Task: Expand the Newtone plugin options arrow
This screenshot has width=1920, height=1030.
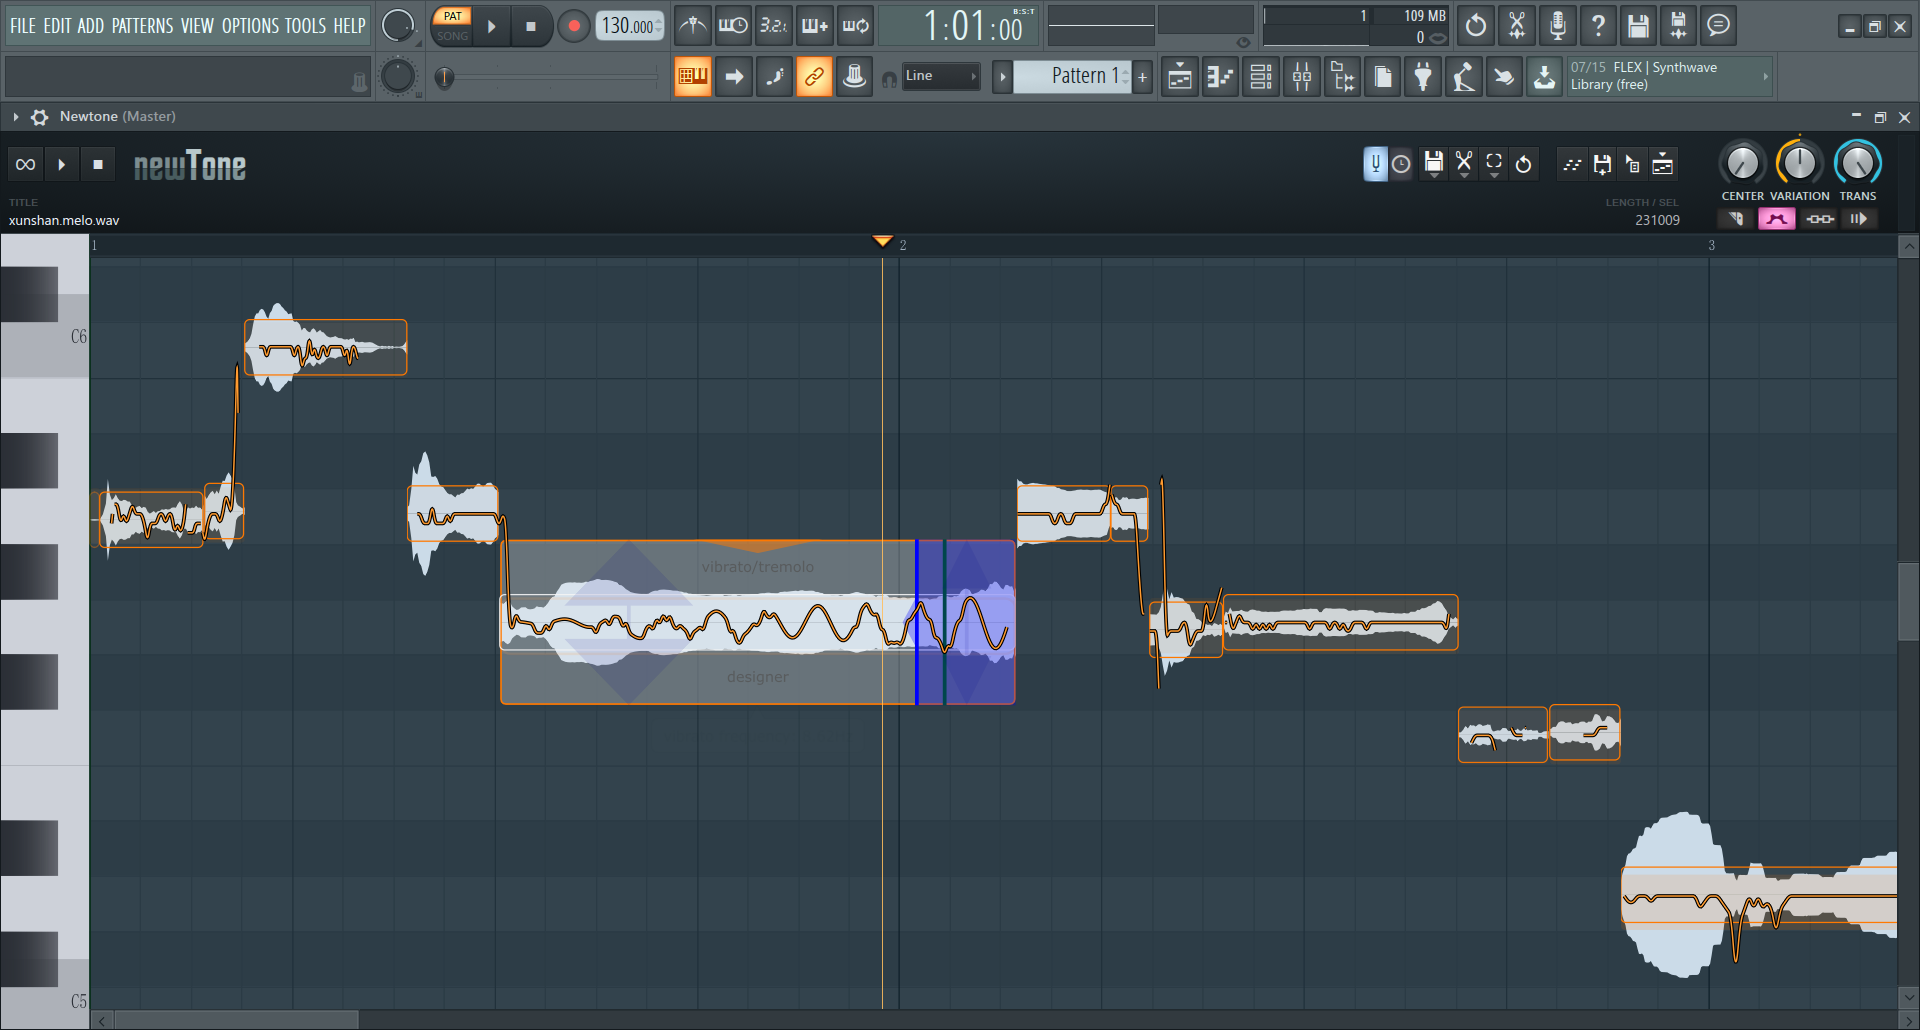Action: pyautogui.click(x=16, y=117)
